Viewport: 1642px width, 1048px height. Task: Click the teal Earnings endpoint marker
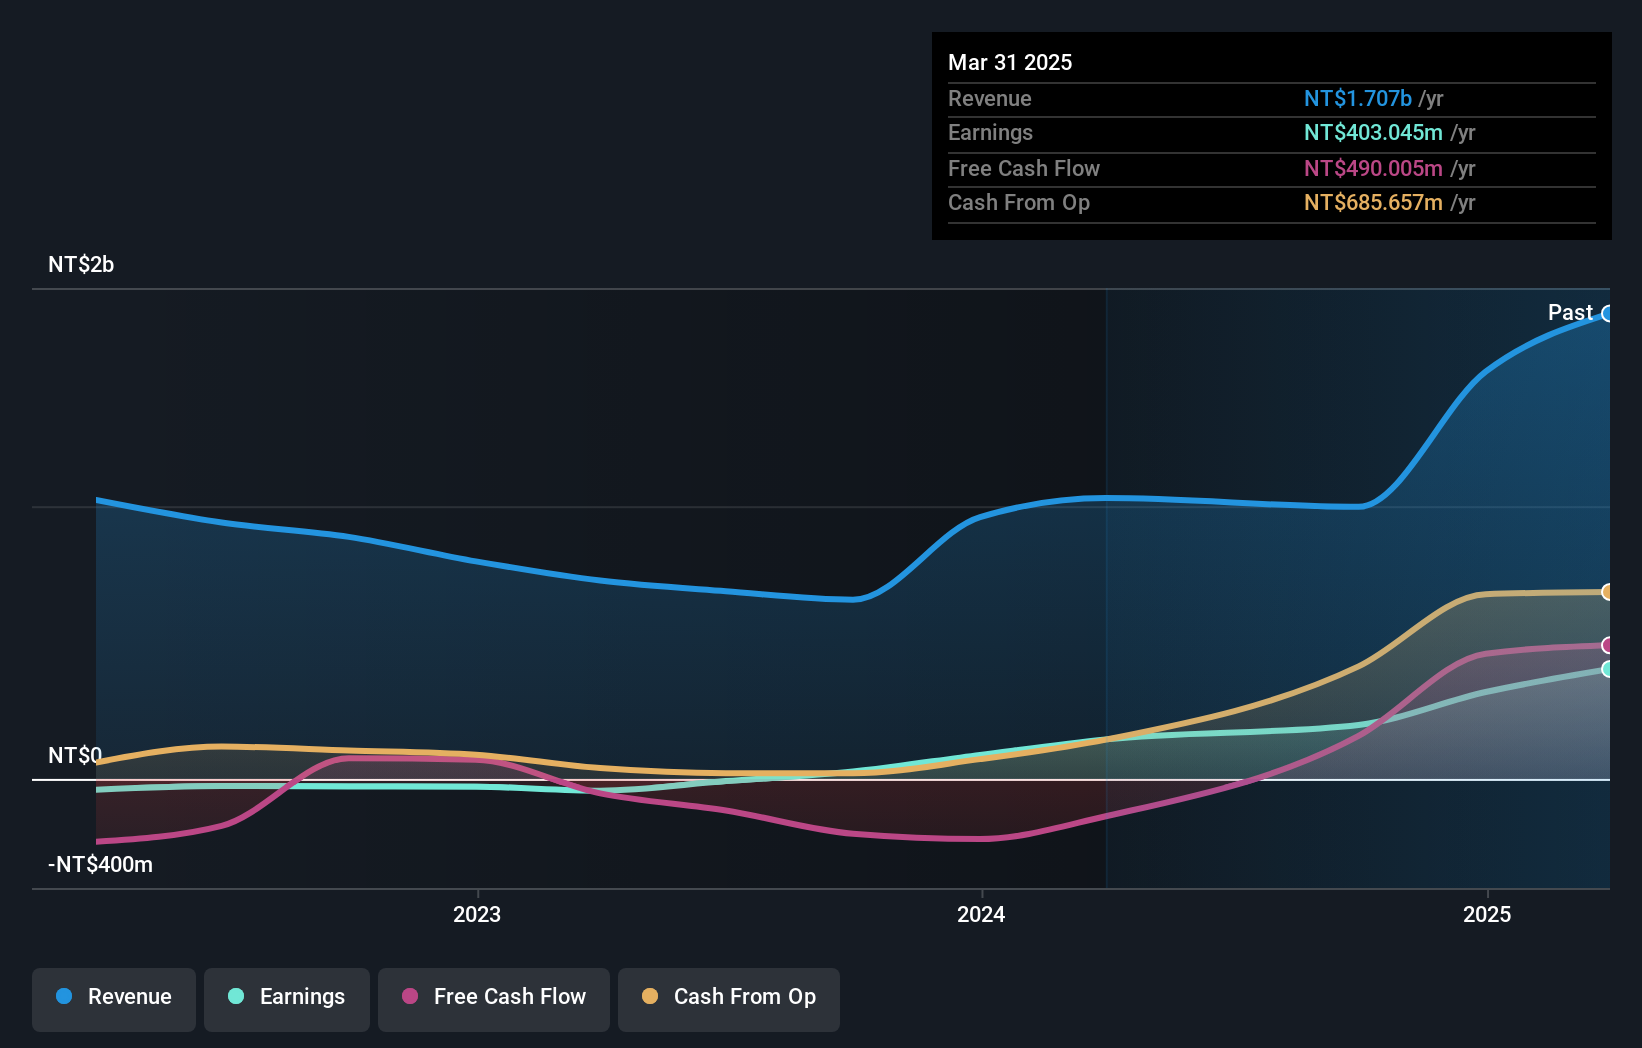(1607, 669)
